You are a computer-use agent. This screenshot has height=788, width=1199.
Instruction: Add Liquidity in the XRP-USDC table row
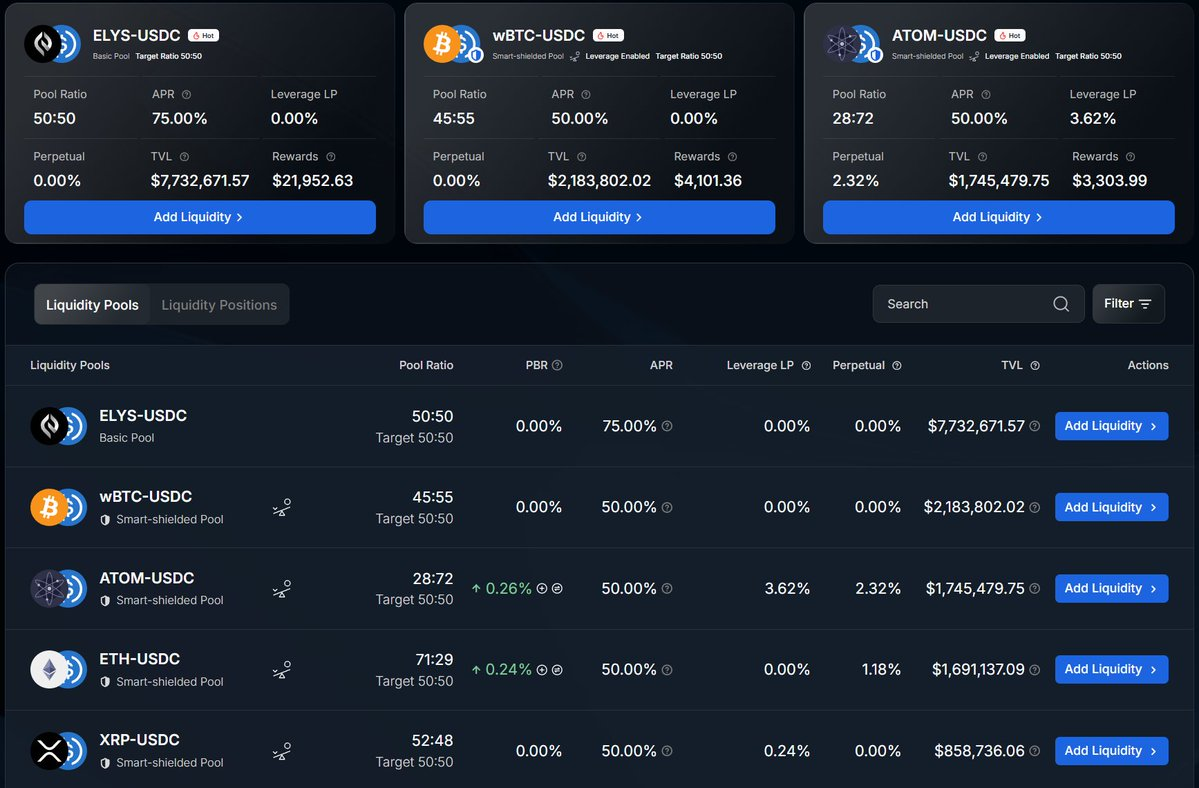coord(1111,751)
